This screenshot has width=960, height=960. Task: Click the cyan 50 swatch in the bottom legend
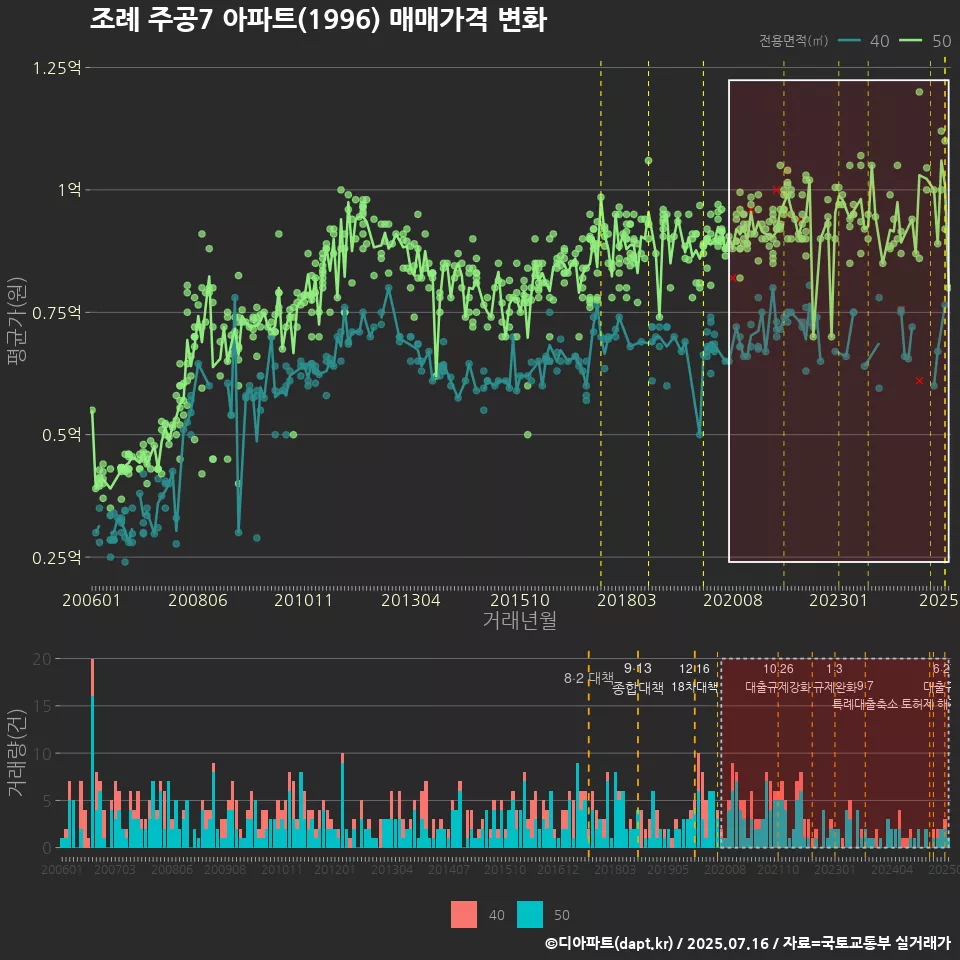[530, 914]
